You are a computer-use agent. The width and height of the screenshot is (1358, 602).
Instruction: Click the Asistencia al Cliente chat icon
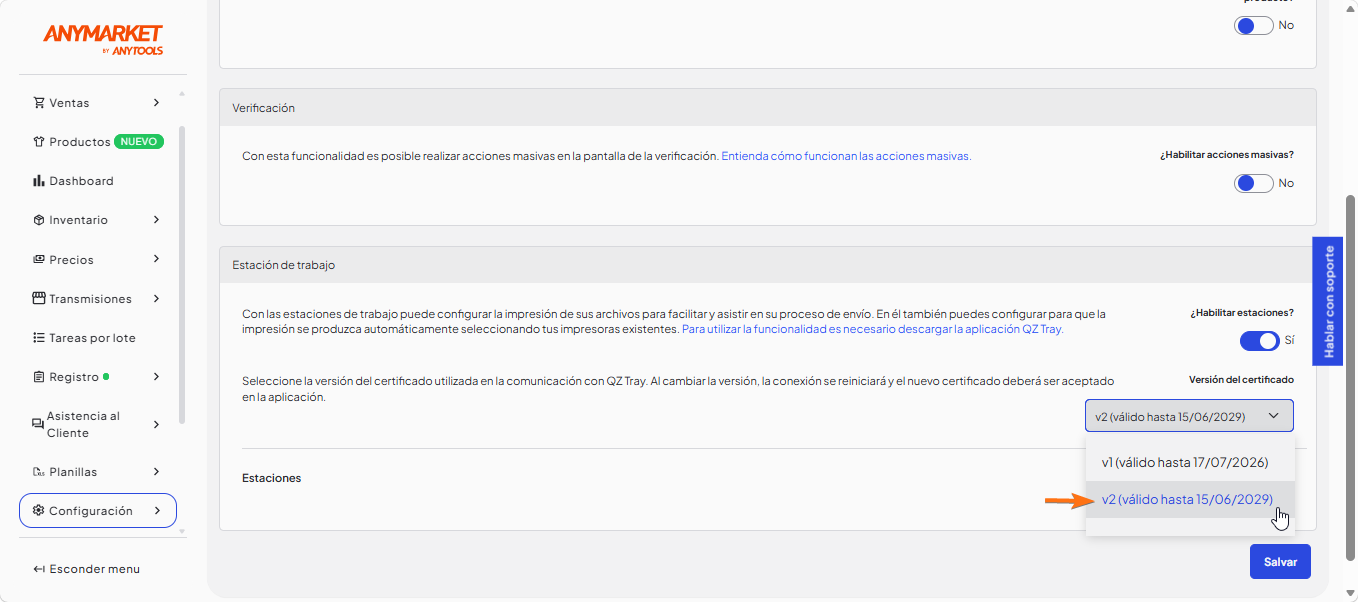38,425
